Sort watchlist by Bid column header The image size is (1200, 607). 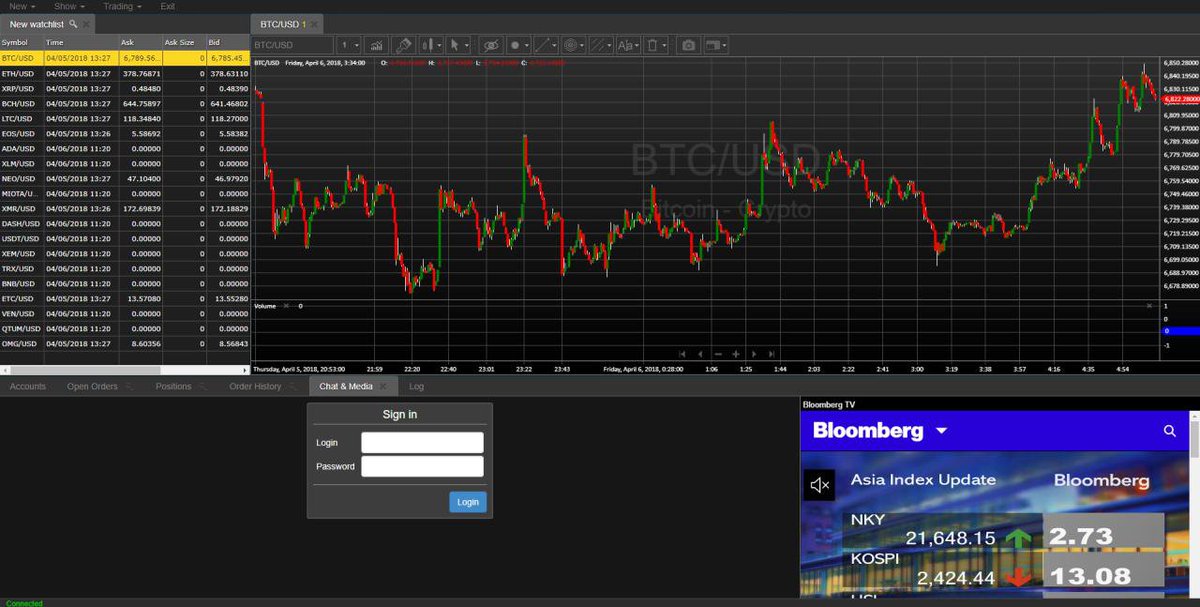[x=228, y=43]
